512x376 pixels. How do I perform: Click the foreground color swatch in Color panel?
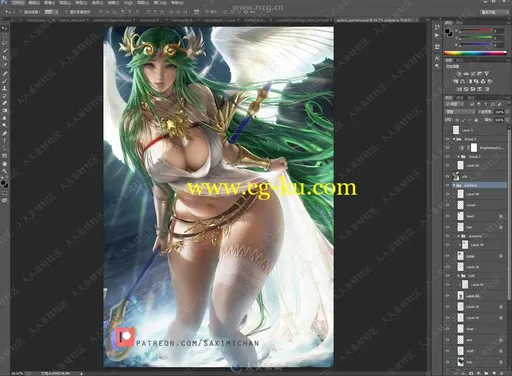coord(448,31)
